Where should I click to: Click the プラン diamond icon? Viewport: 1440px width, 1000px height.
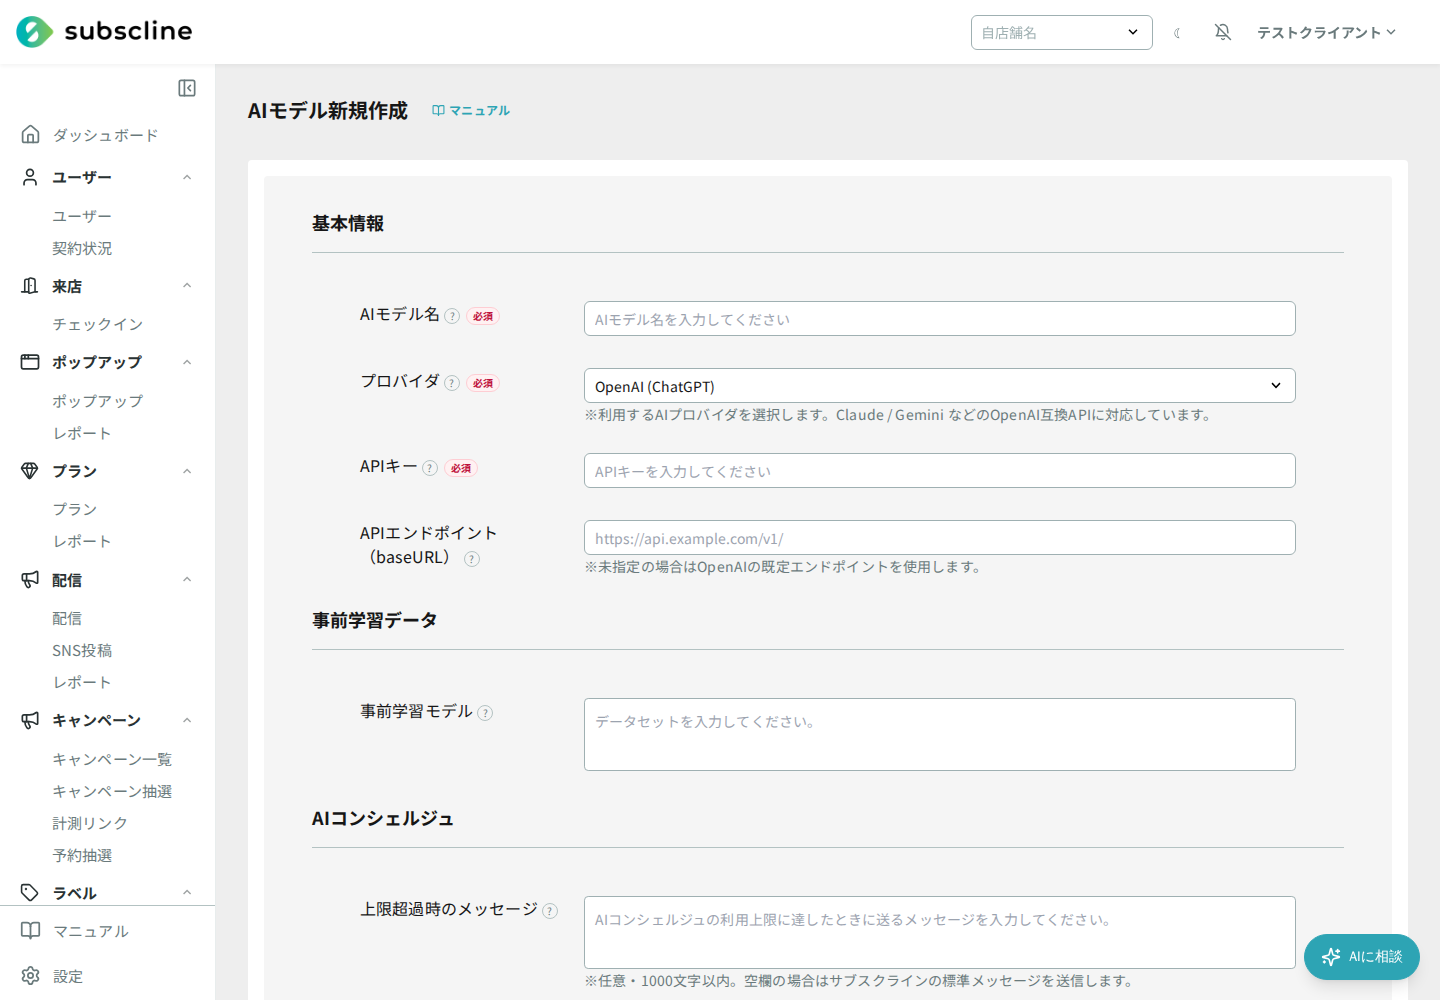[x=30, y=471]
